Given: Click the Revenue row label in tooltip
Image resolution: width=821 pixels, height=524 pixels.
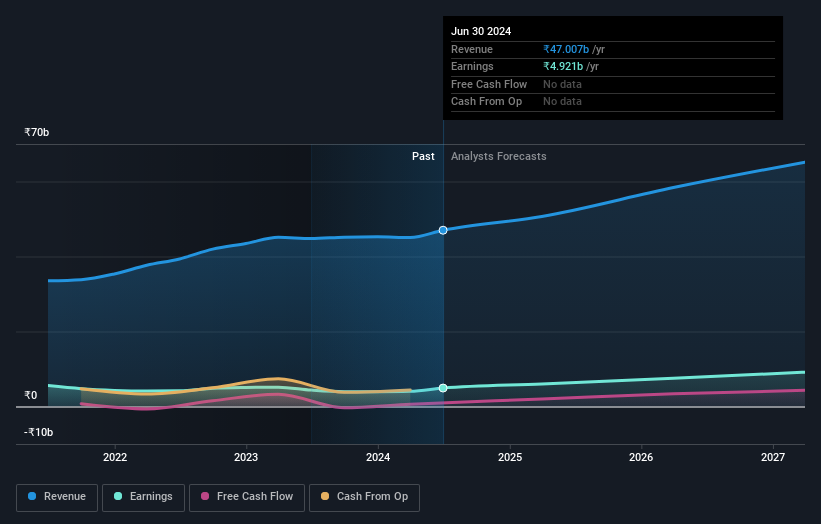Looking at the screenshot, I should click(x=472, y=49).
